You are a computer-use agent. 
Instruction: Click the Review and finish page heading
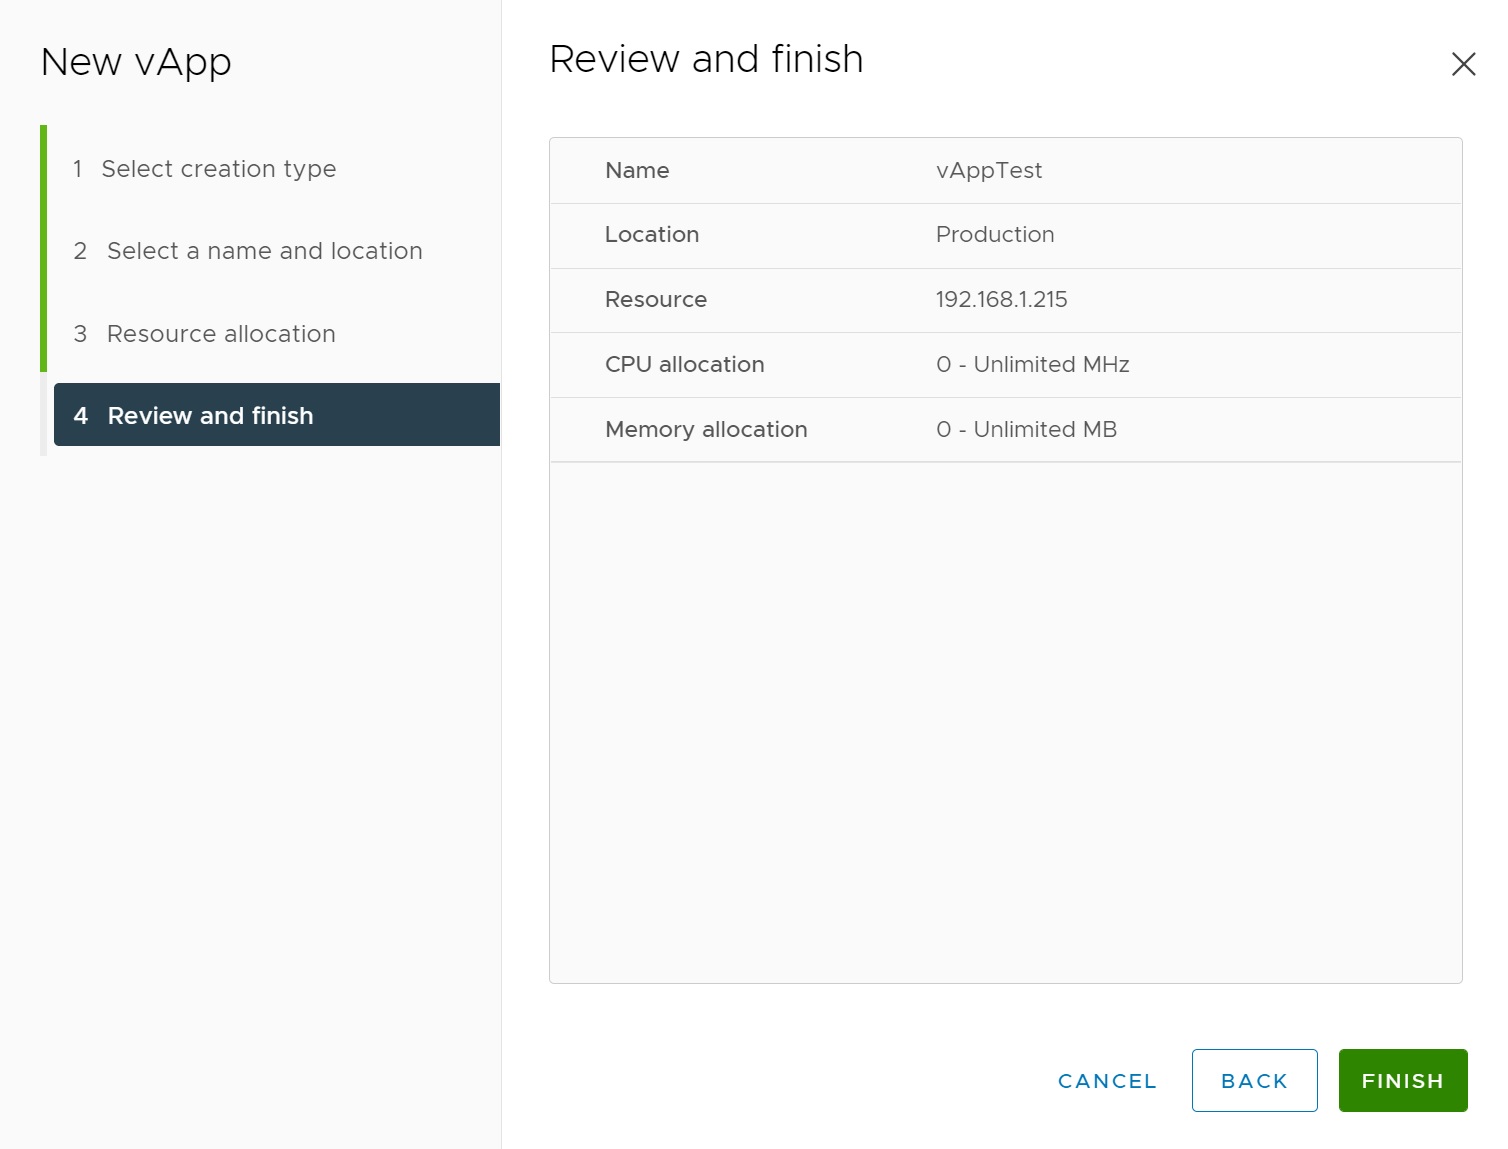click(x=705, y=60)
